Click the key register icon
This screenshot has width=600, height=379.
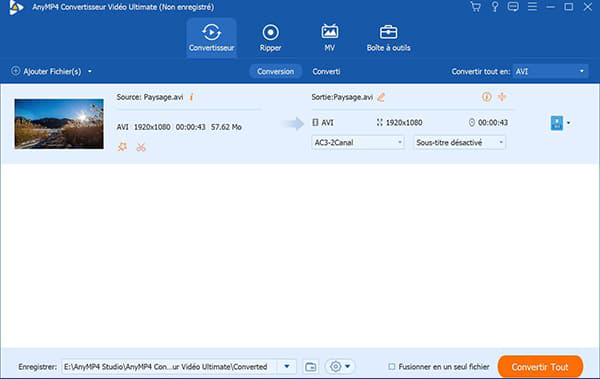click(494, 7)
